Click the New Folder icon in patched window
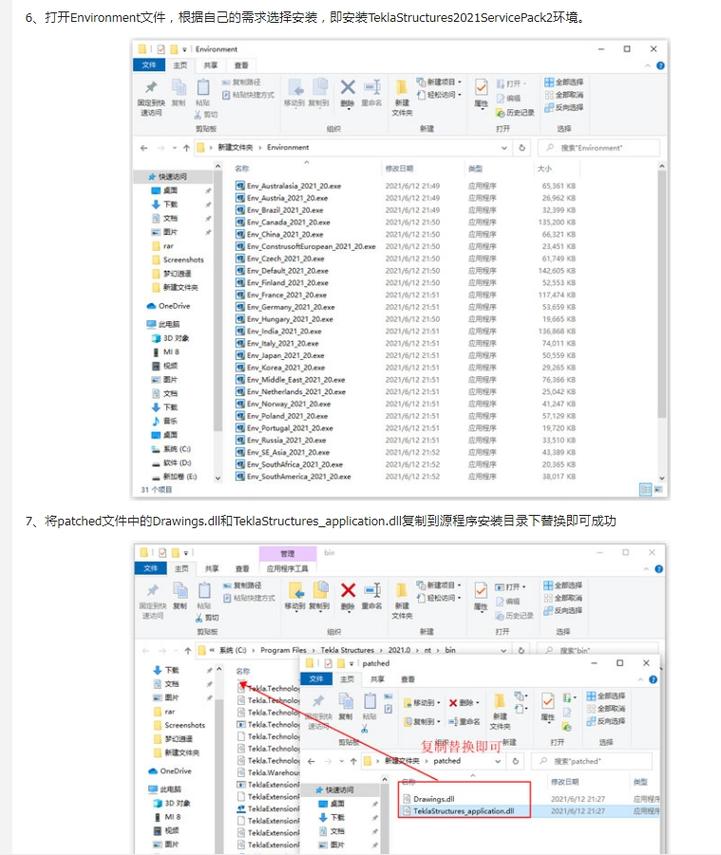Viewport: 721px width, 855px height. click(x=500, y=702)
